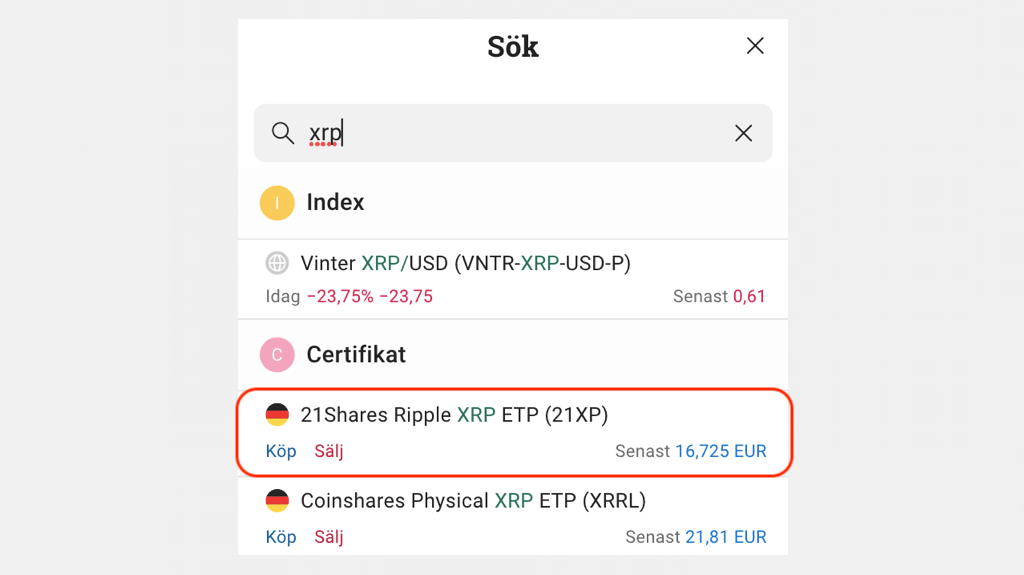The height and width of the screenshot is (575, 1024).
Task: Open 21Shares Ripple XRP ETP result
Action: click(454, 414)
